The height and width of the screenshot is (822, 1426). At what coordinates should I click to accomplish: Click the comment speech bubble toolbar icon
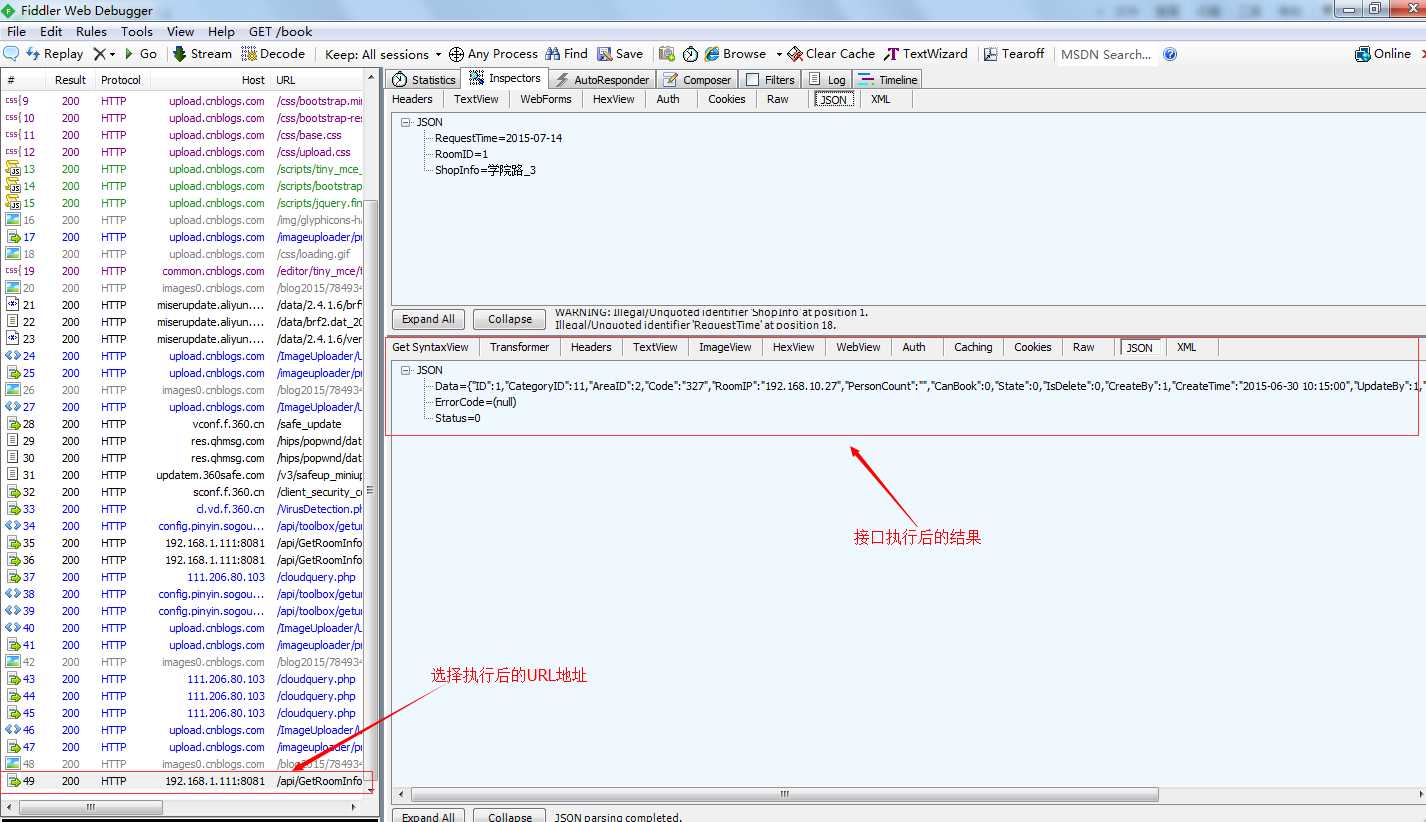coord(12,54)
